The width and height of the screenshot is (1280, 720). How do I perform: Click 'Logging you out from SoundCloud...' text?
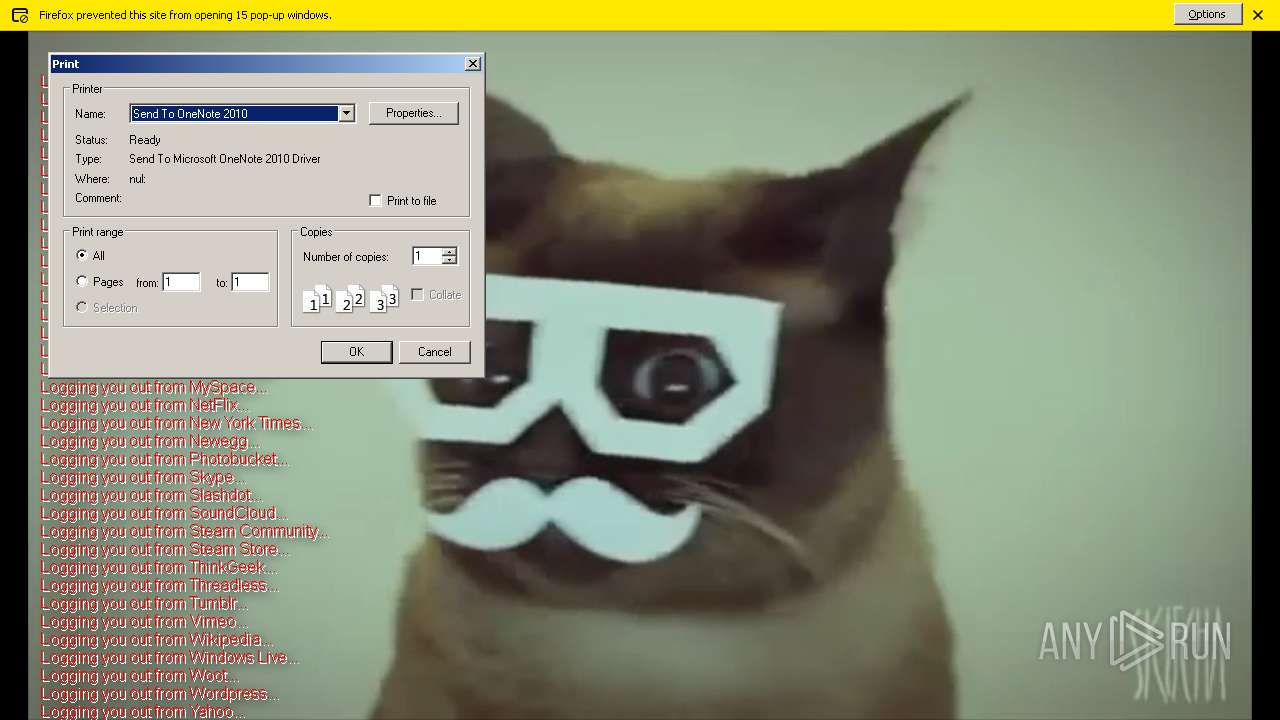(163, 513)
